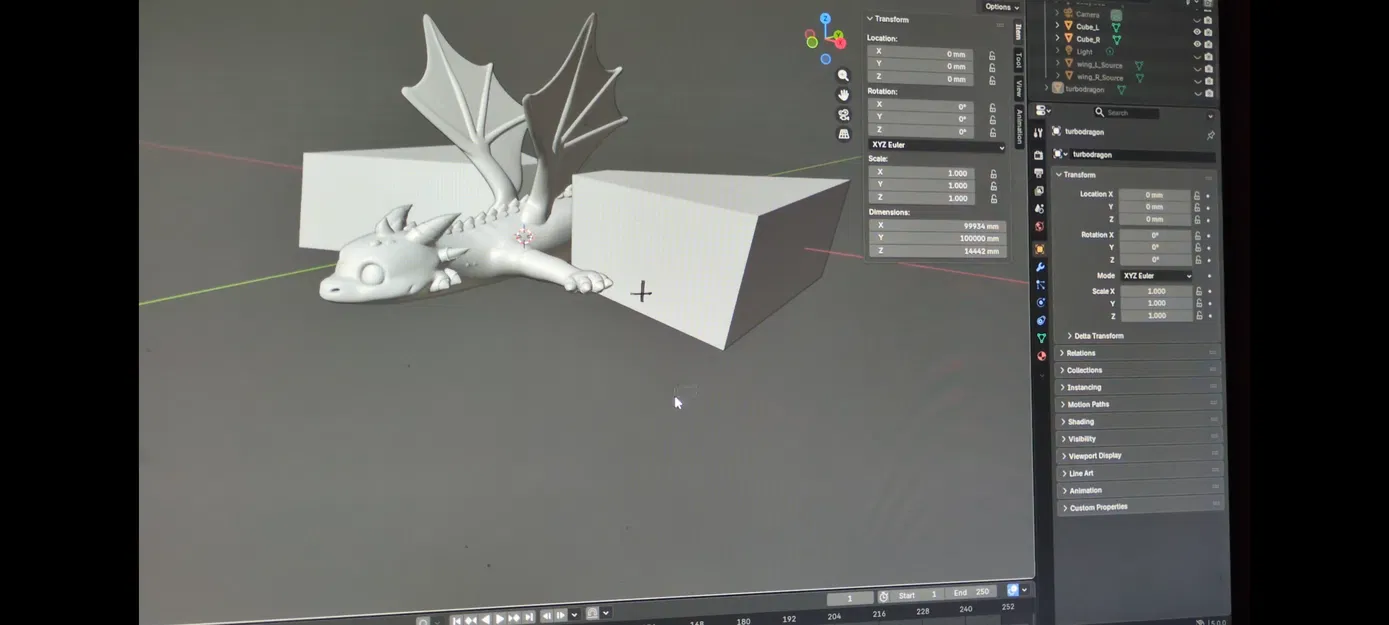Switch to the Item sidebar tab
The height and width of the screenshot is (625, 1389).
tap(1018, 31)
